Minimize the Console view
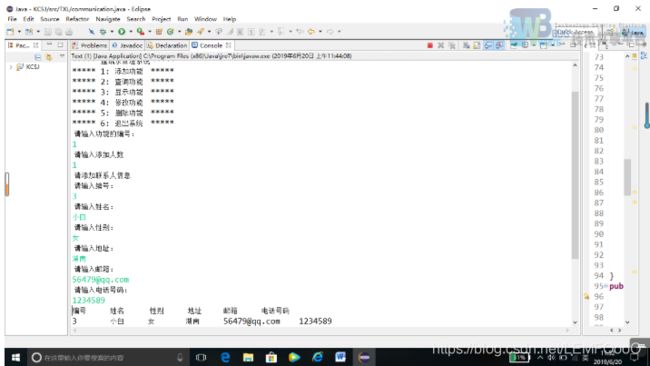650x366 pixels. point(562,44)
